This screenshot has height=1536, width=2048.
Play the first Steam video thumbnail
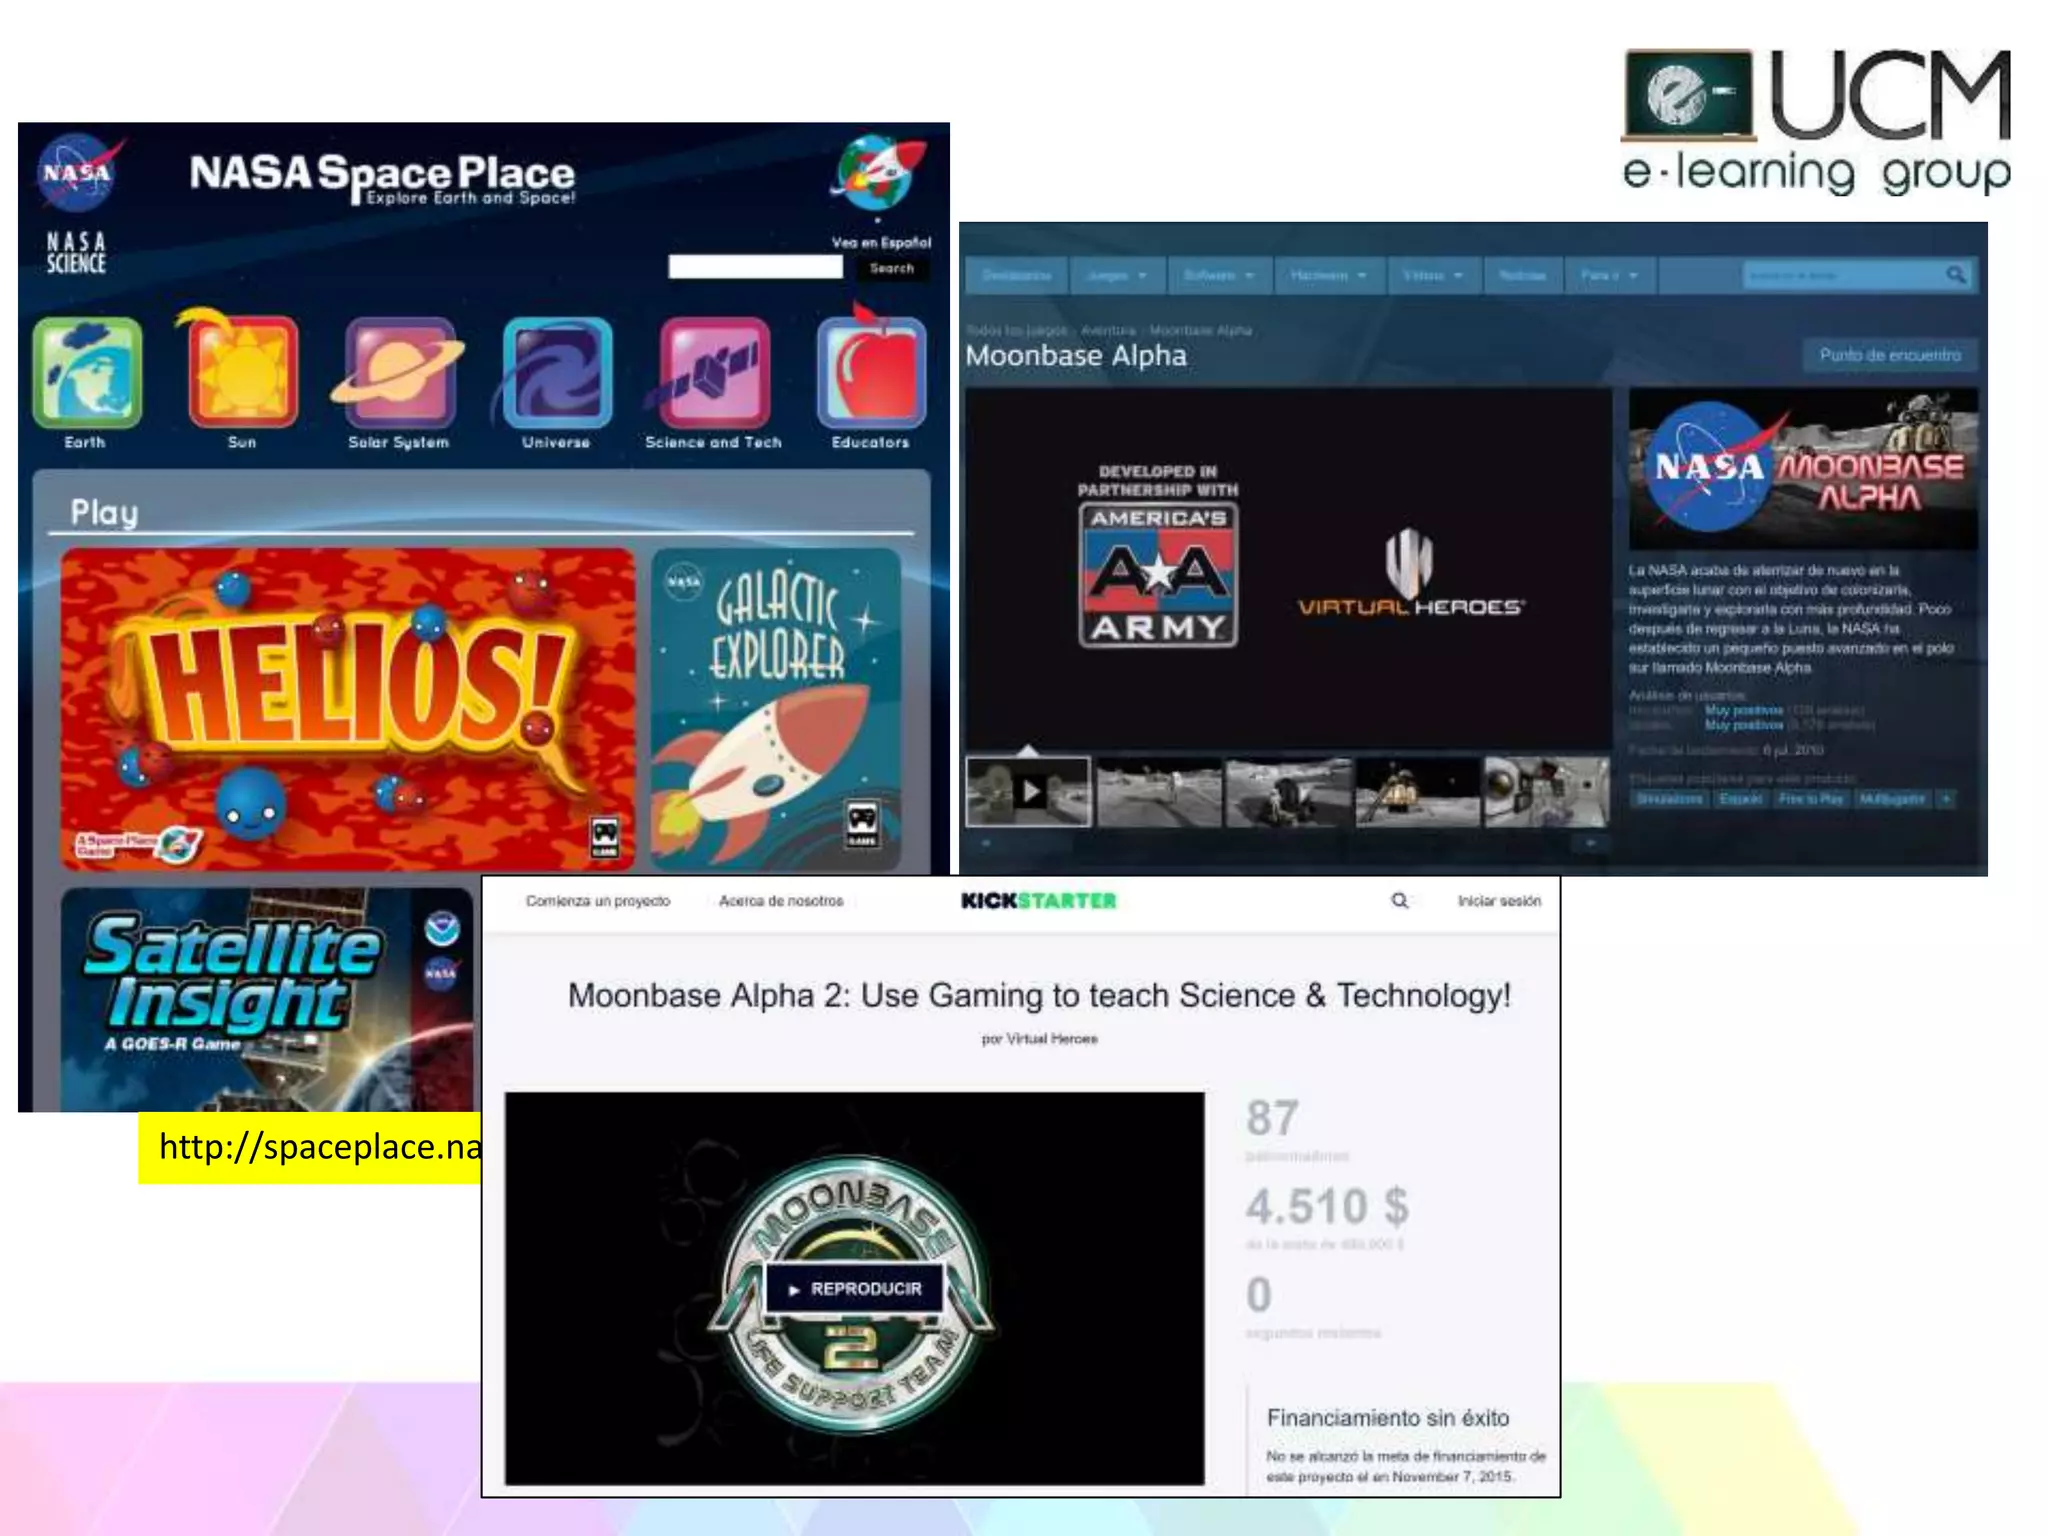1028,791
